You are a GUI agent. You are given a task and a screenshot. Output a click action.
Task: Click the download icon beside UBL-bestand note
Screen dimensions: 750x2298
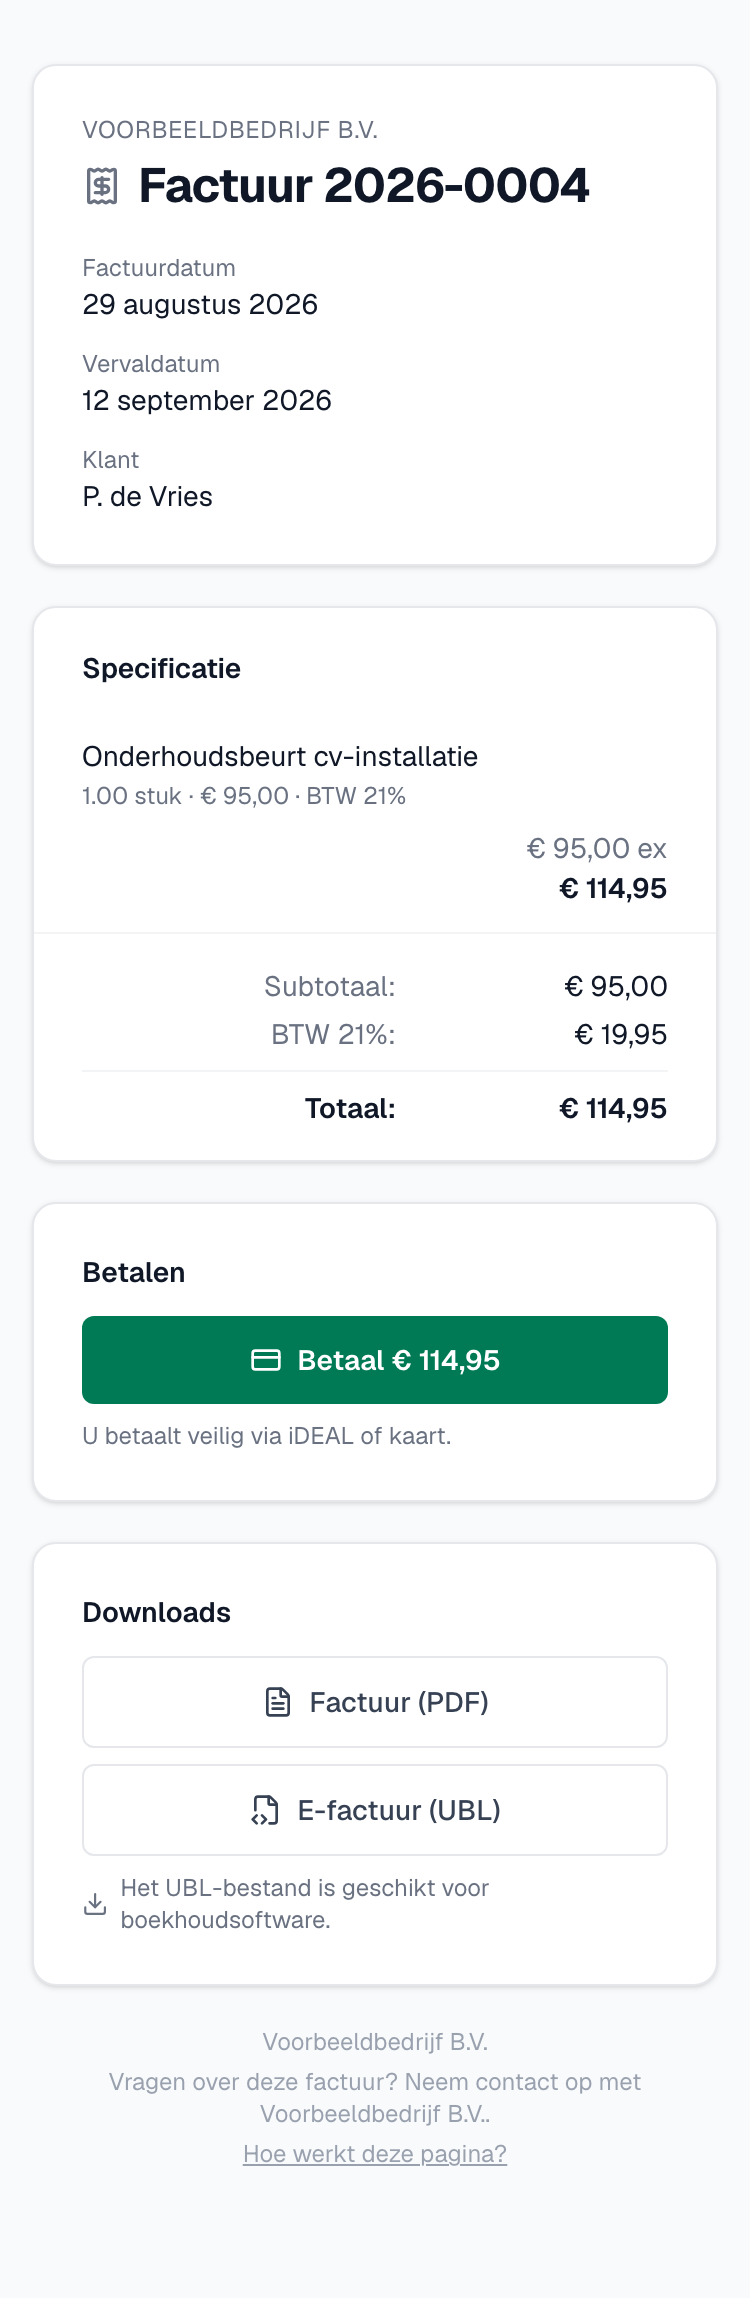tap(95, 1904)
